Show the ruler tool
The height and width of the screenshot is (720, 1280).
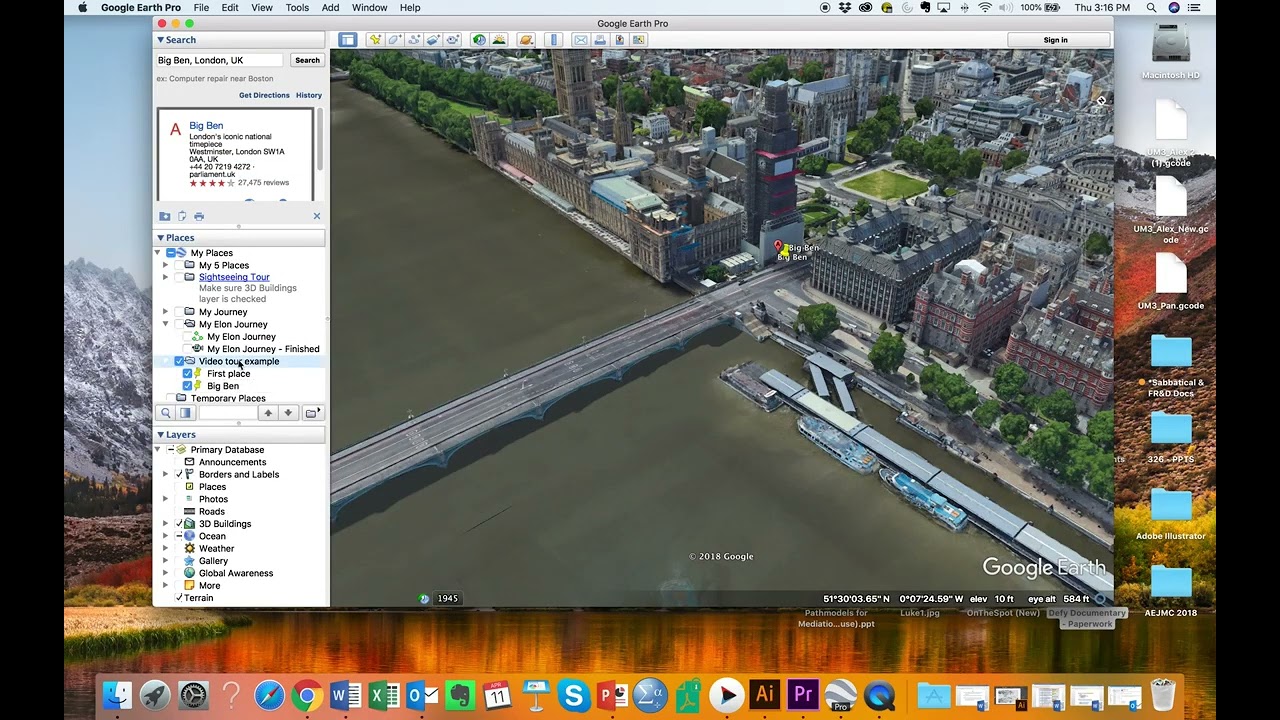point(553,40)
